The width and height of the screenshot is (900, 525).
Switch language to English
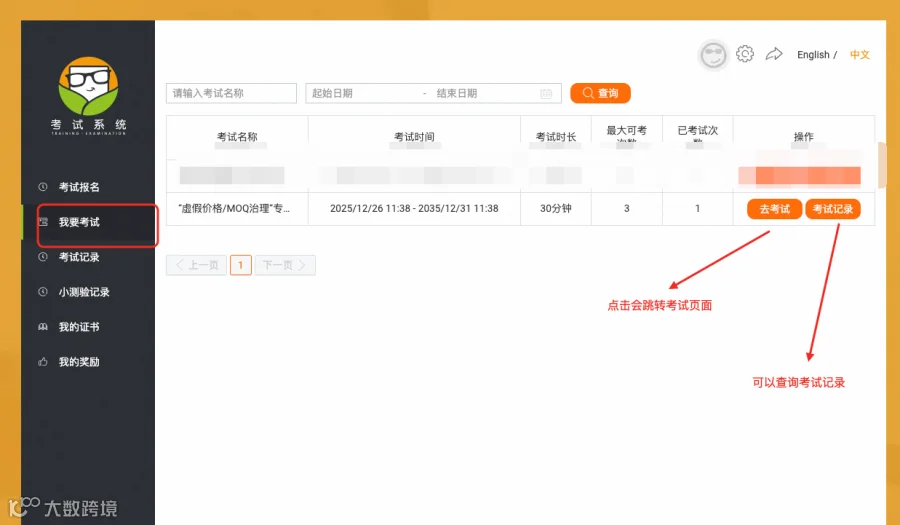813,55
